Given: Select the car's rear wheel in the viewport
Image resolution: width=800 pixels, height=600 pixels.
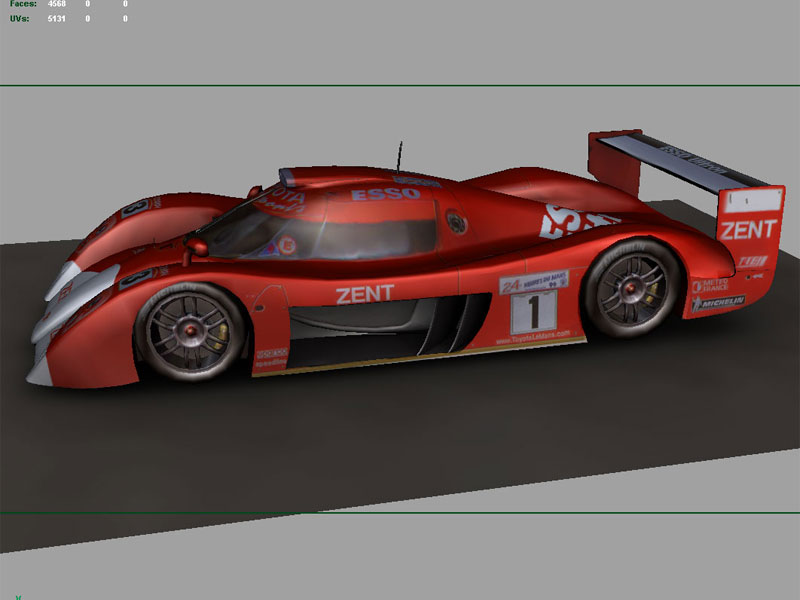Looking at the screenshot, I should coord(631,288).
